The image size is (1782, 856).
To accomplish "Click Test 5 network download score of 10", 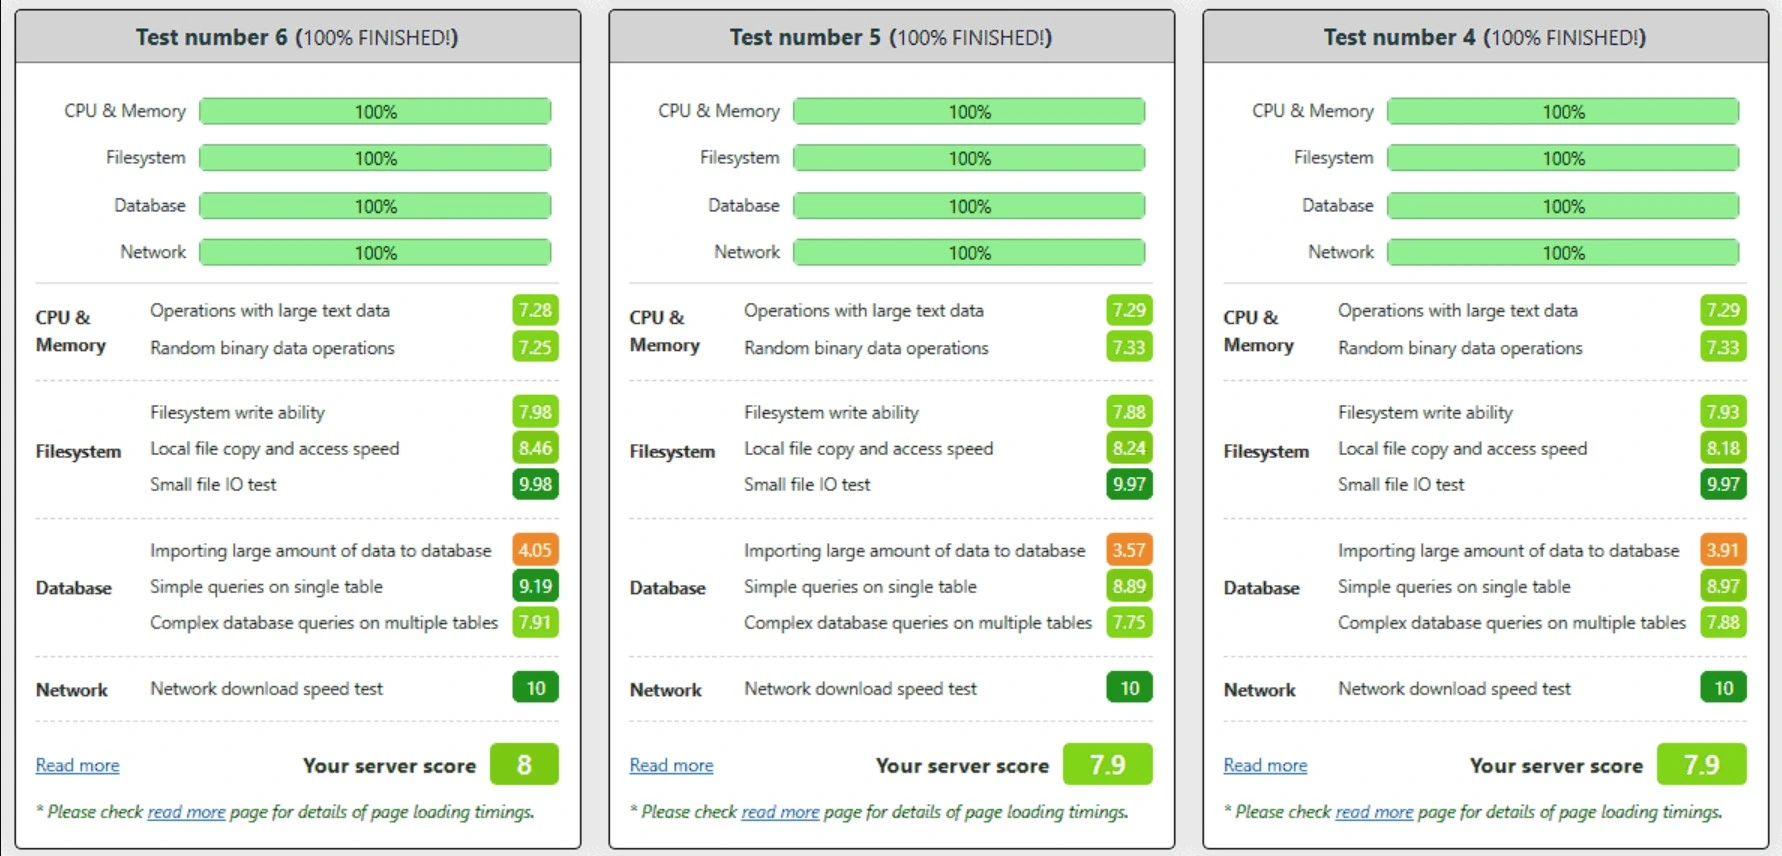I will pyautogui.click(x=1129, y=688).
